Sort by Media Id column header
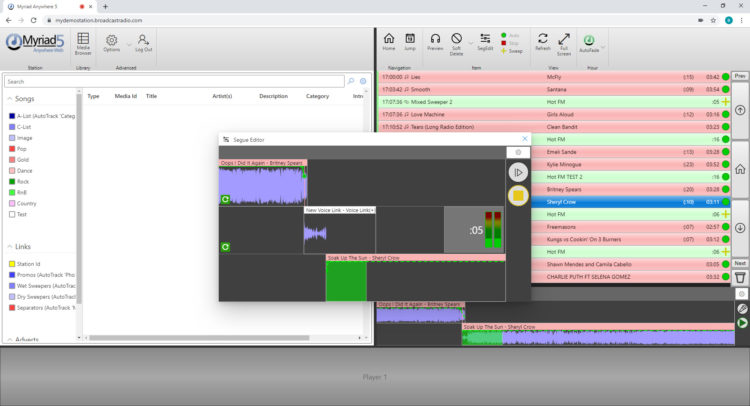750x406 pixels. click(125, 96)
